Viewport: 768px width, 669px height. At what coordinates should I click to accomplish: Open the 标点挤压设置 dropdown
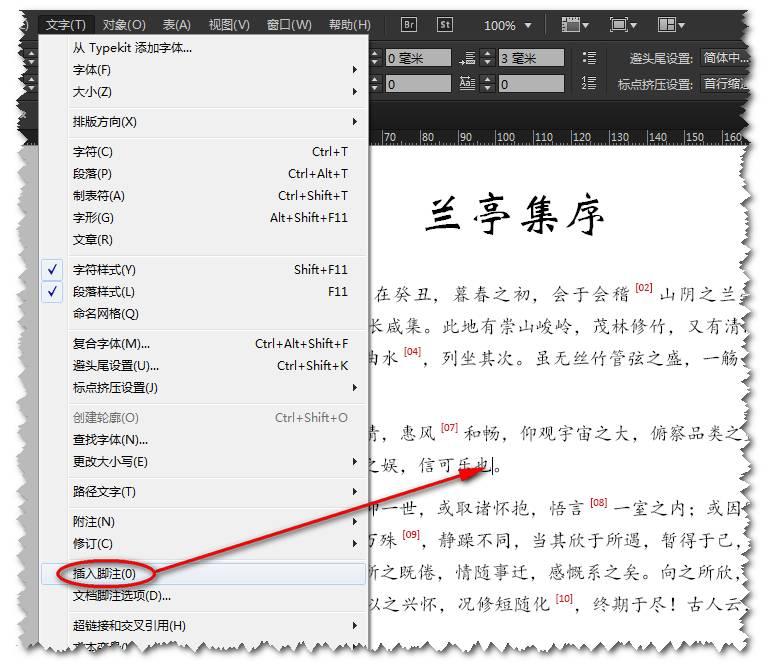[724, 84]
